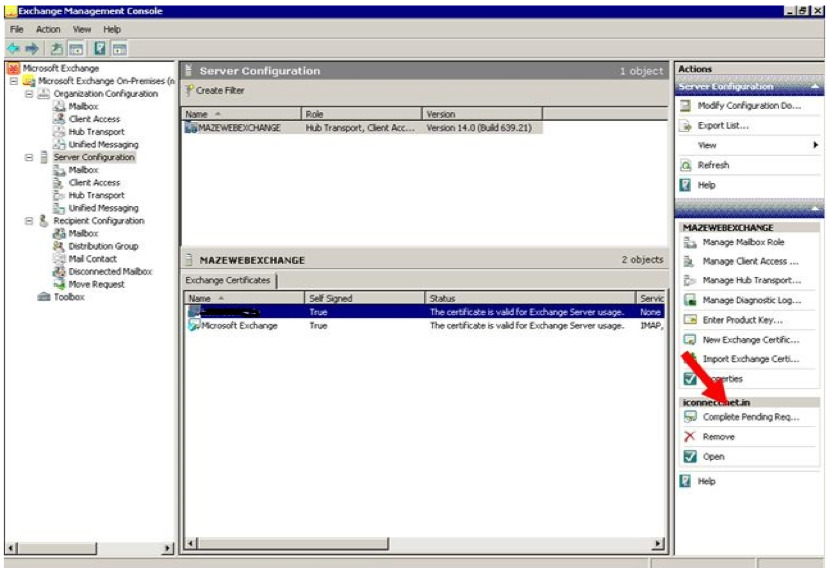Click the Back arrow toolbar icon
Image resolution: width=827 pixels, height=568 pixels.
pos(13,49)
